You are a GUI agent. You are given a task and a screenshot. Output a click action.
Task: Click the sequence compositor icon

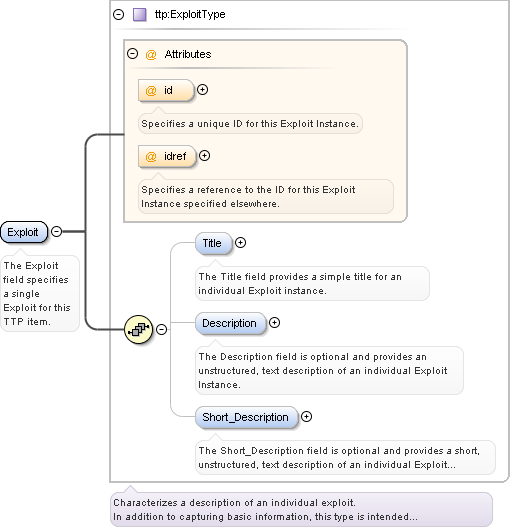139,329
